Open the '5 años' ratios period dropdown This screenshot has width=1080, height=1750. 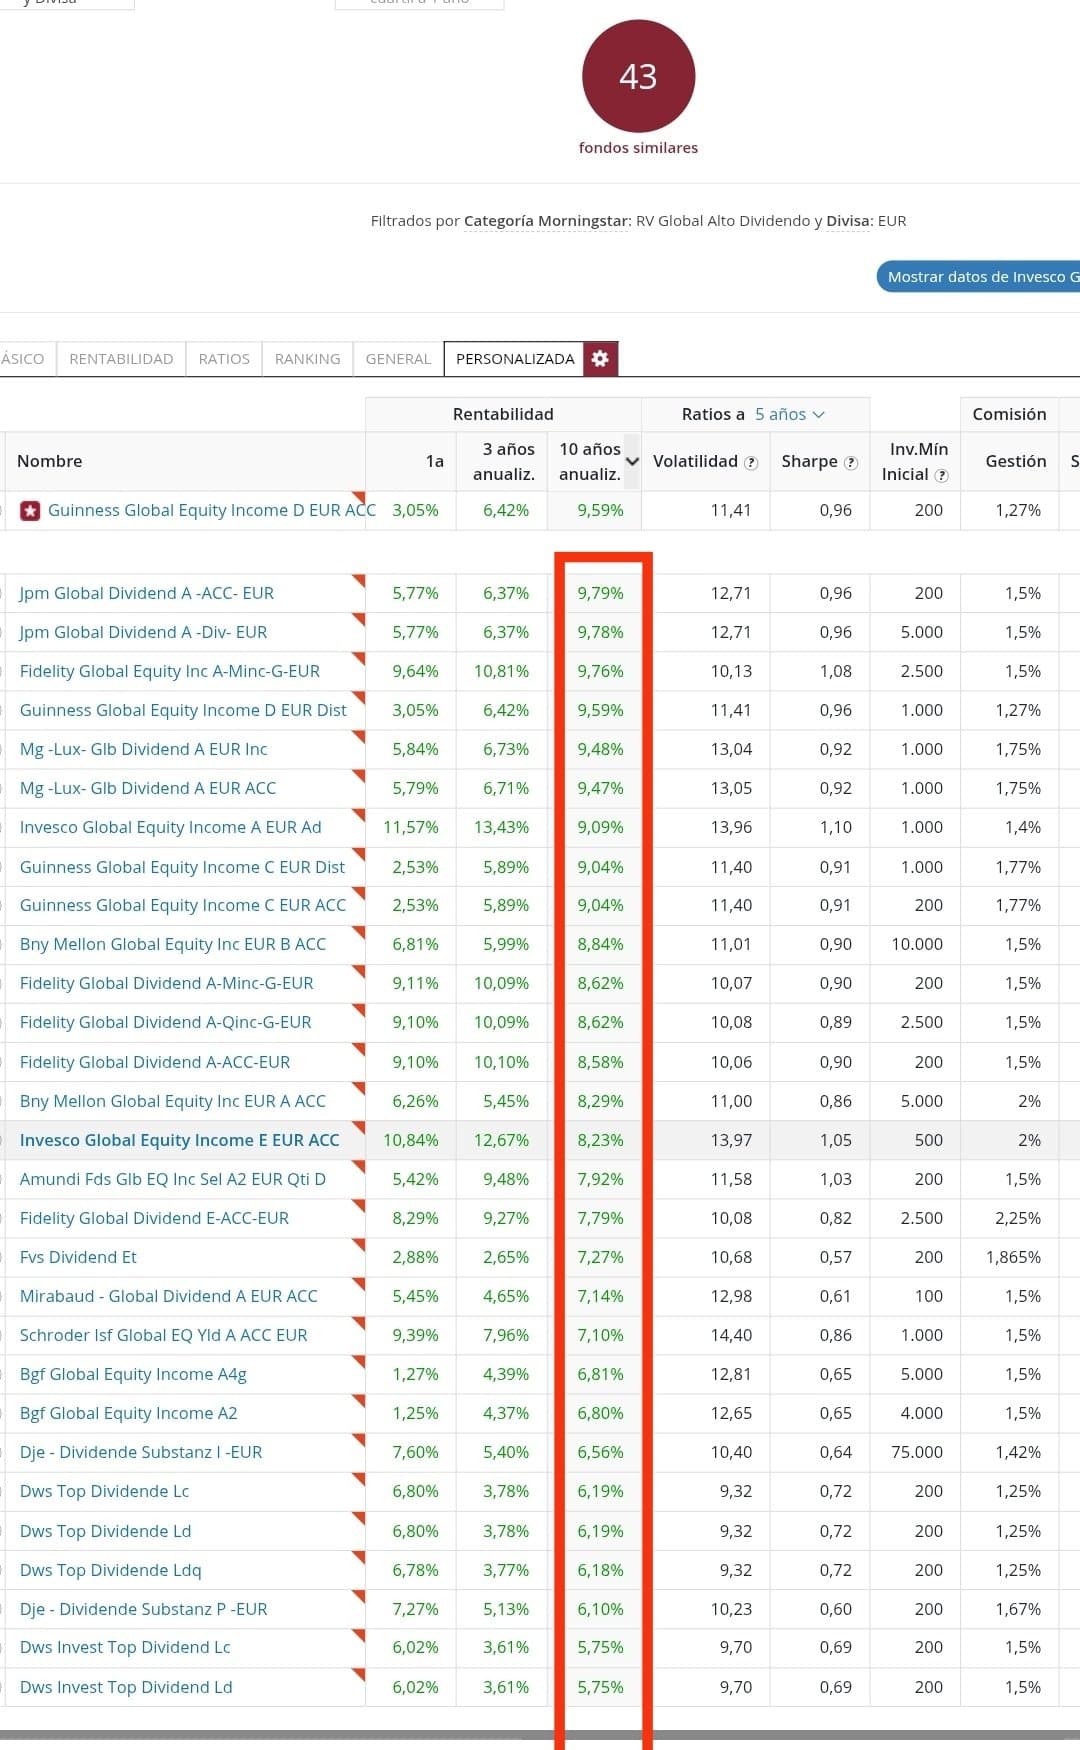tap(790, 414)
